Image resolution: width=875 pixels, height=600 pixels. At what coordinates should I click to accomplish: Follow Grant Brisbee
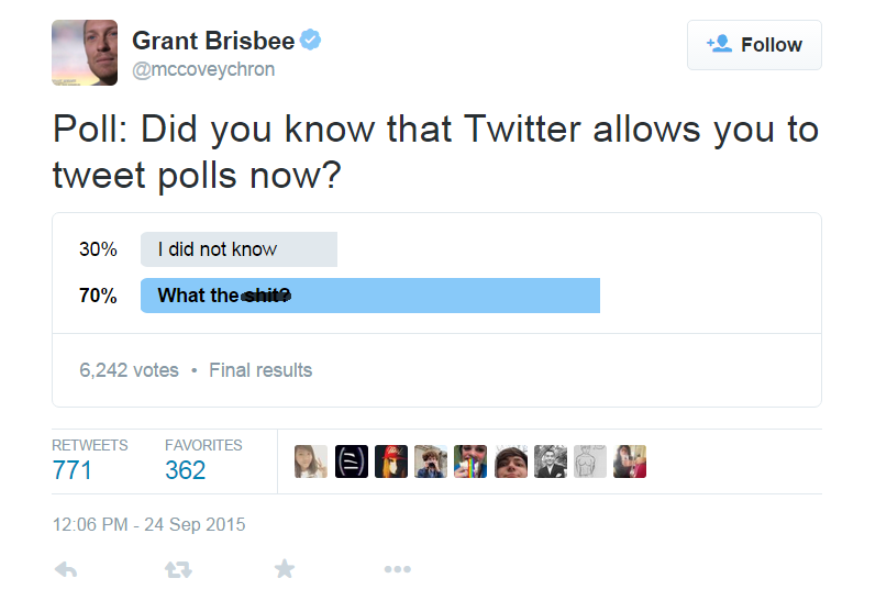point(754,45)
